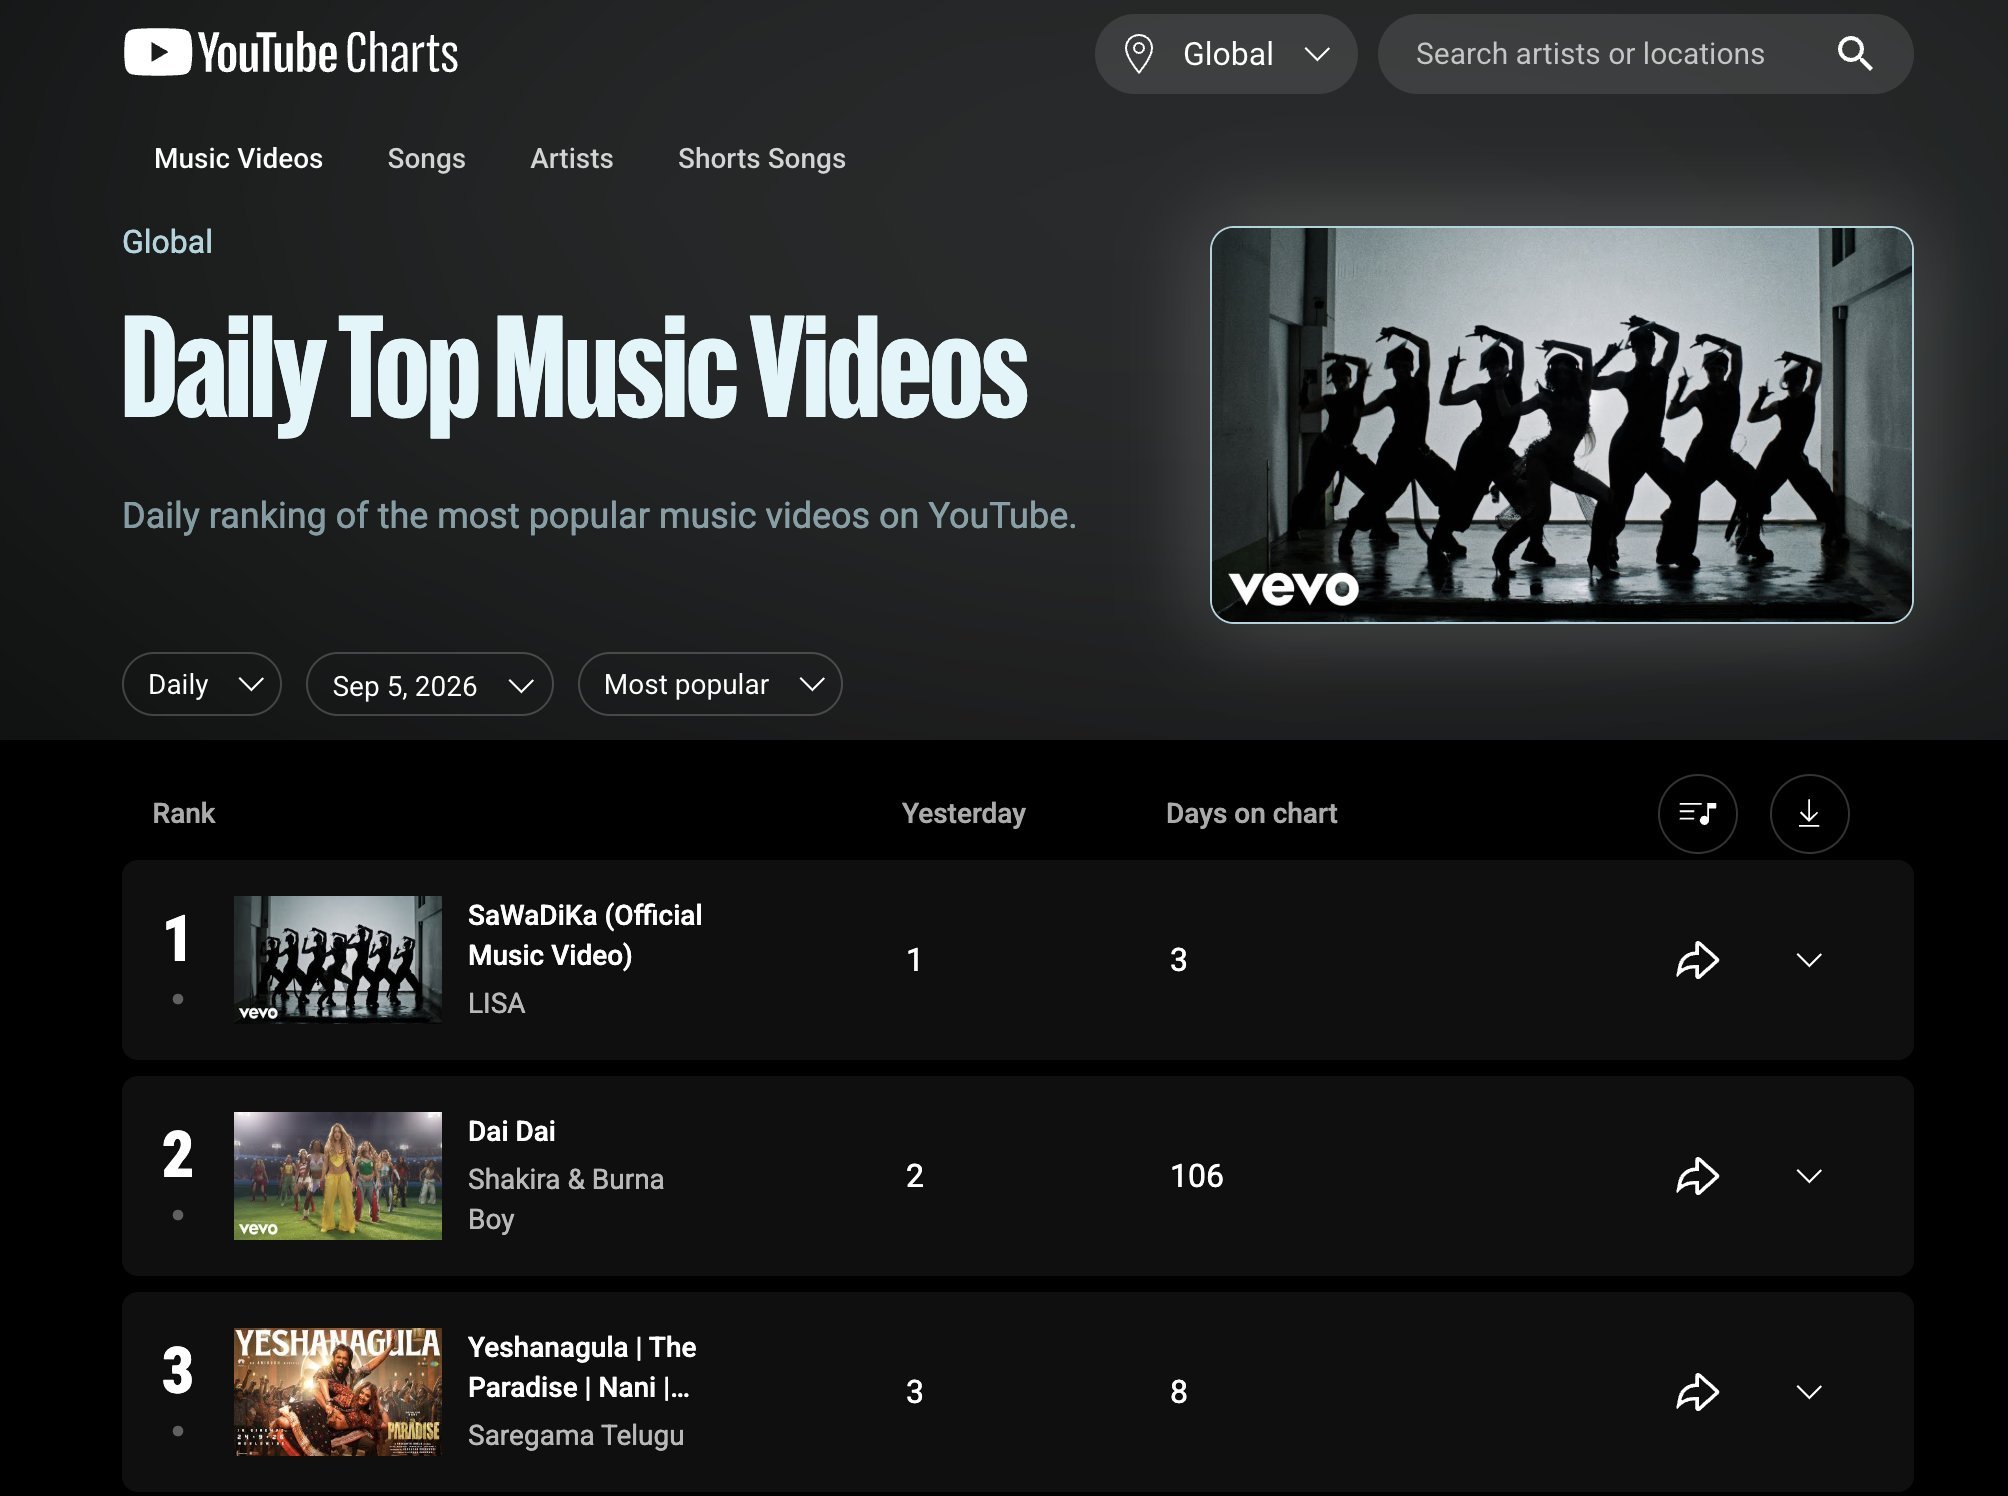Switch to the Shorts Songs tab
This screenshot has height=1496, width=2008.
point(761,158)
